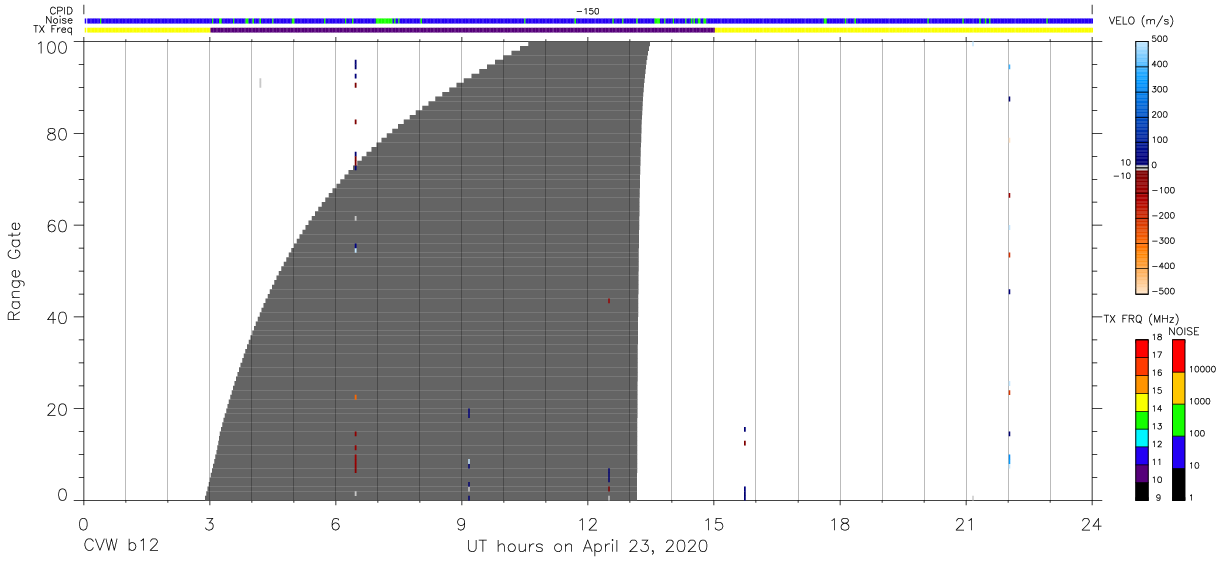This screenshot has width=1228, height=567.
Task: Click the -500 label on velocity colorbar
Action: pos(1163,291)
